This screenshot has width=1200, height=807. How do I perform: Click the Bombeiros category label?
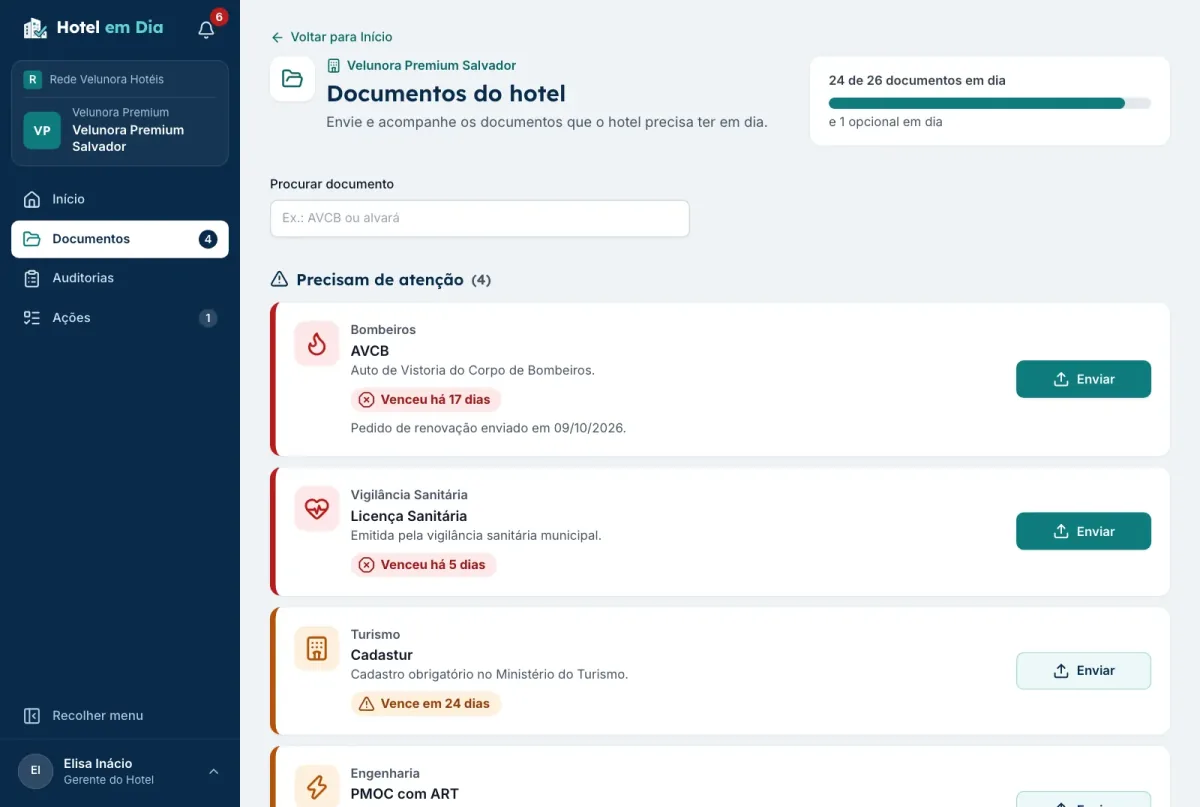point(383,330)
